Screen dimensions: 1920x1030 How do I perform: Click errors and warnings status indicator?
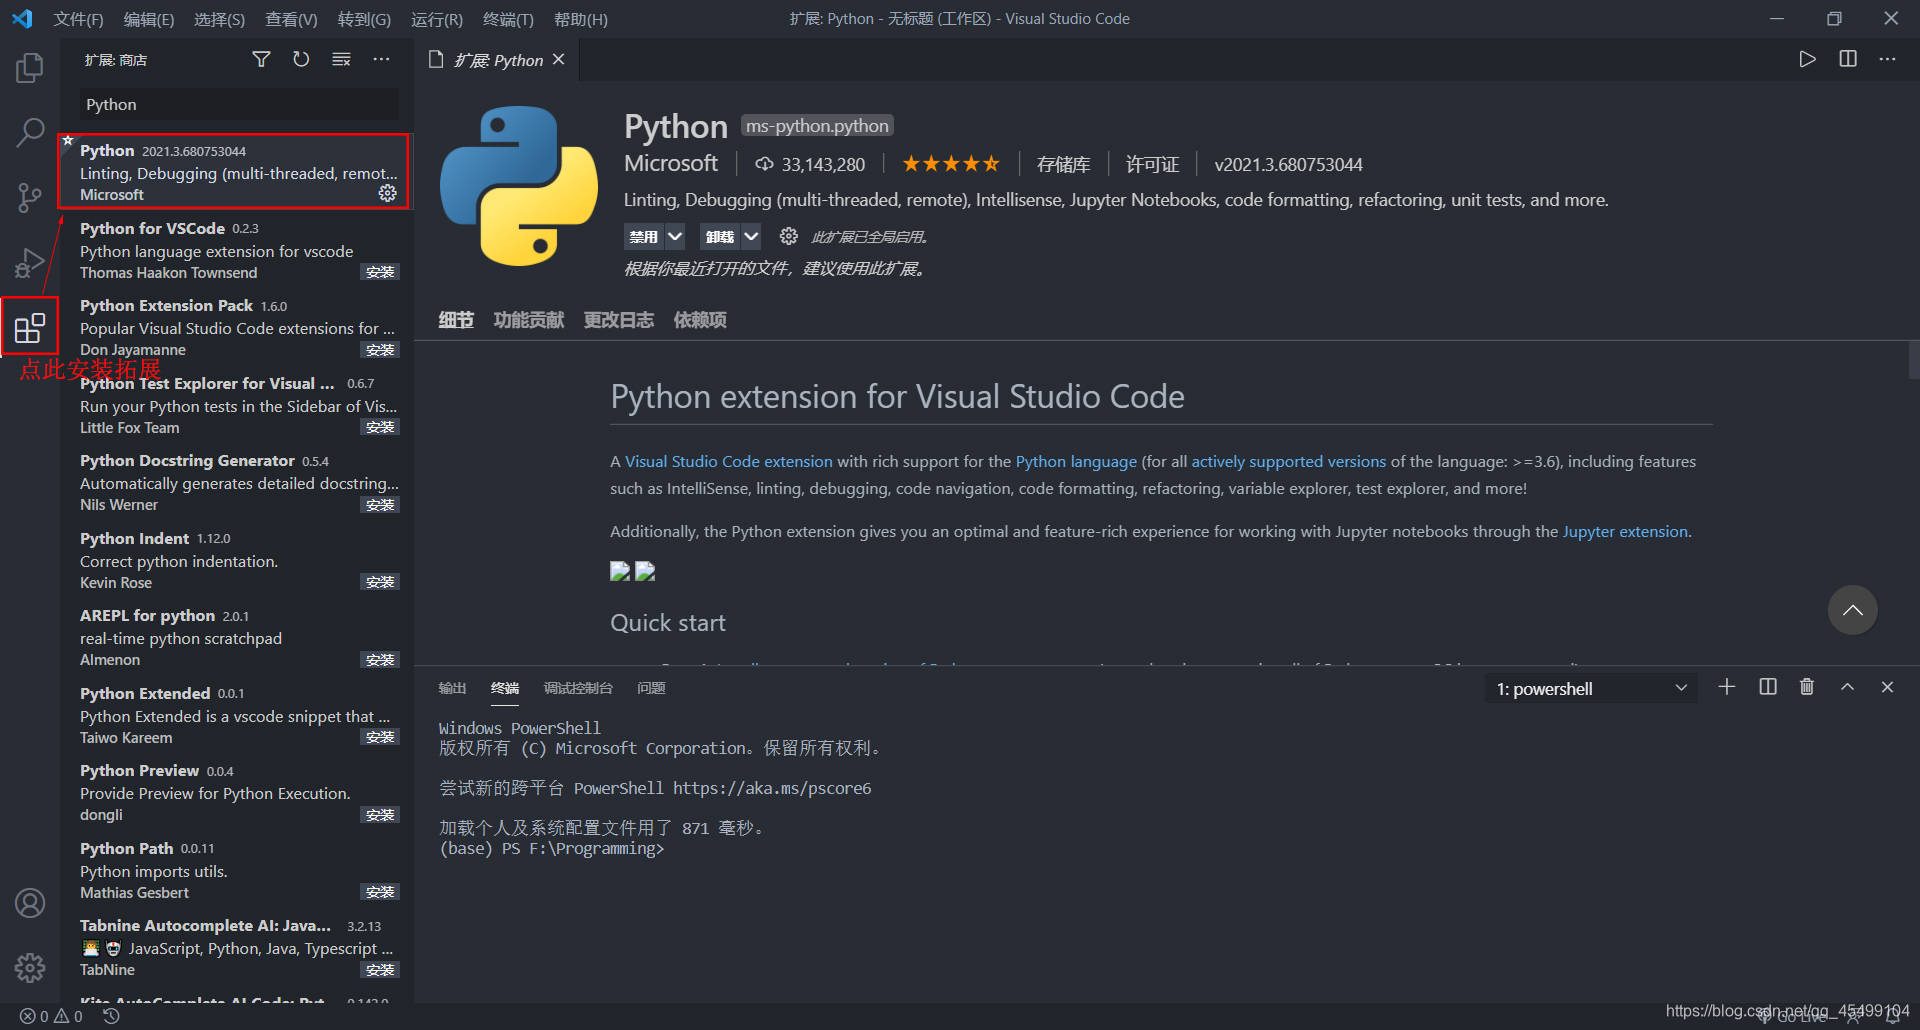pyautogui.click(x=51, y=1016)
